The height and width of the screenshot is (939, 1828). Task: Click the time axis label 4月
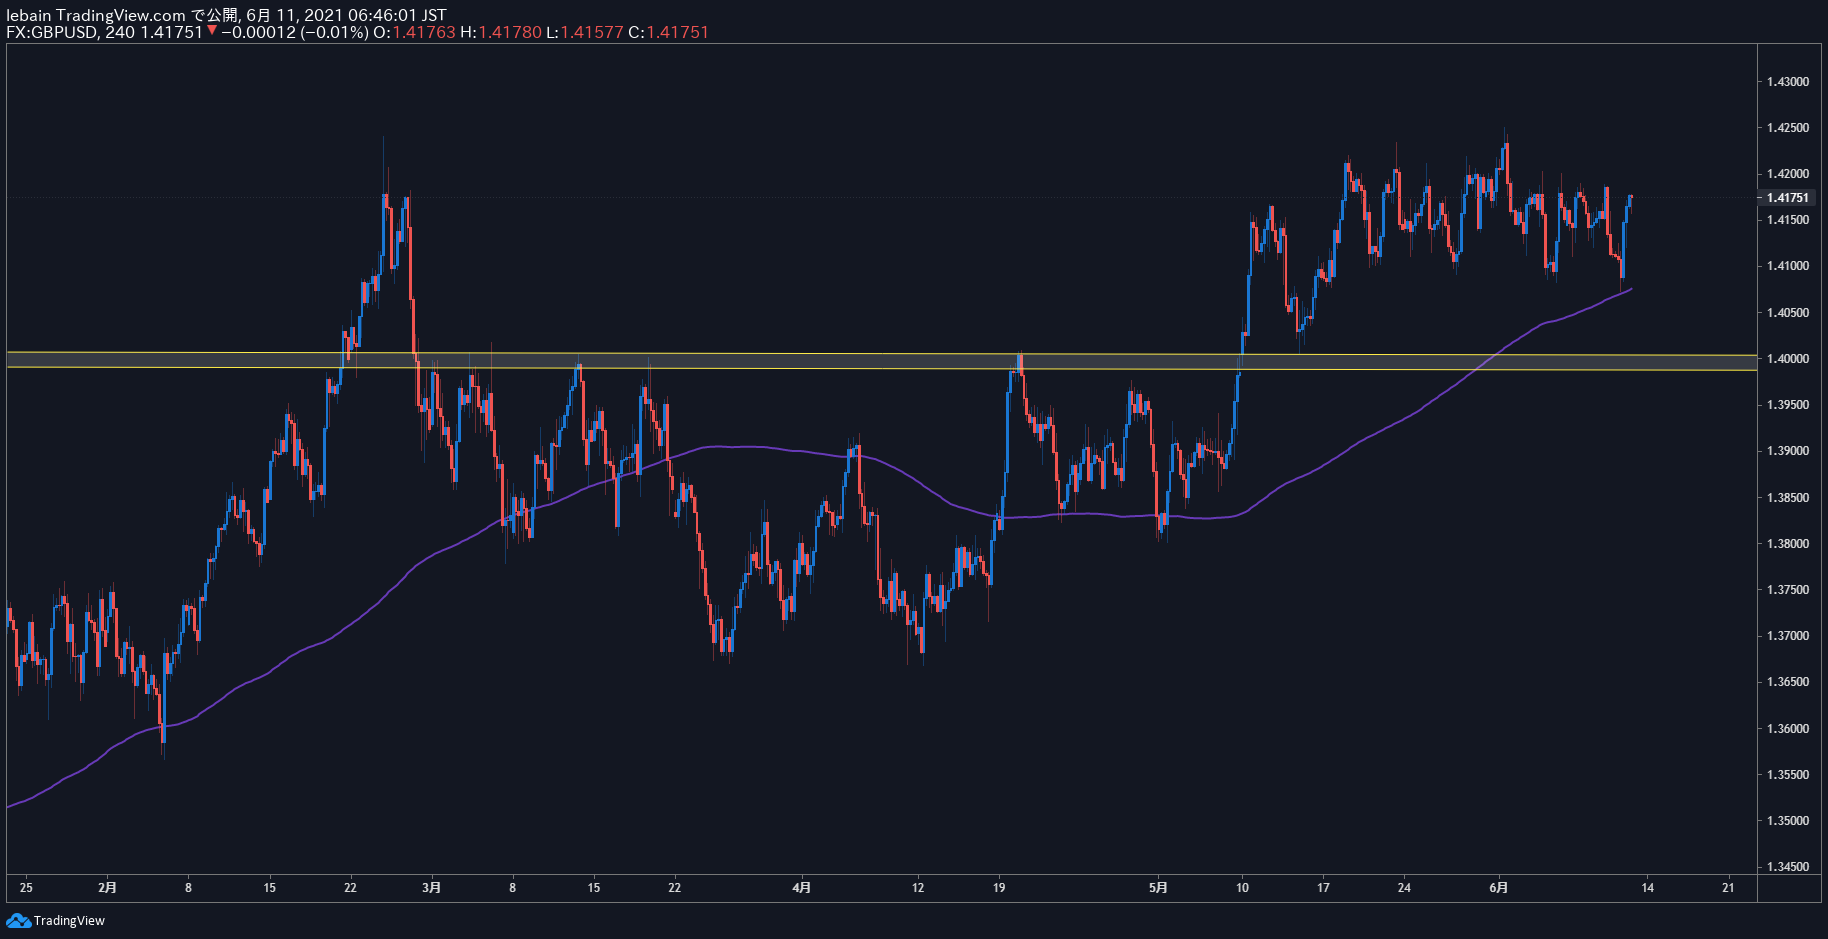801,887
